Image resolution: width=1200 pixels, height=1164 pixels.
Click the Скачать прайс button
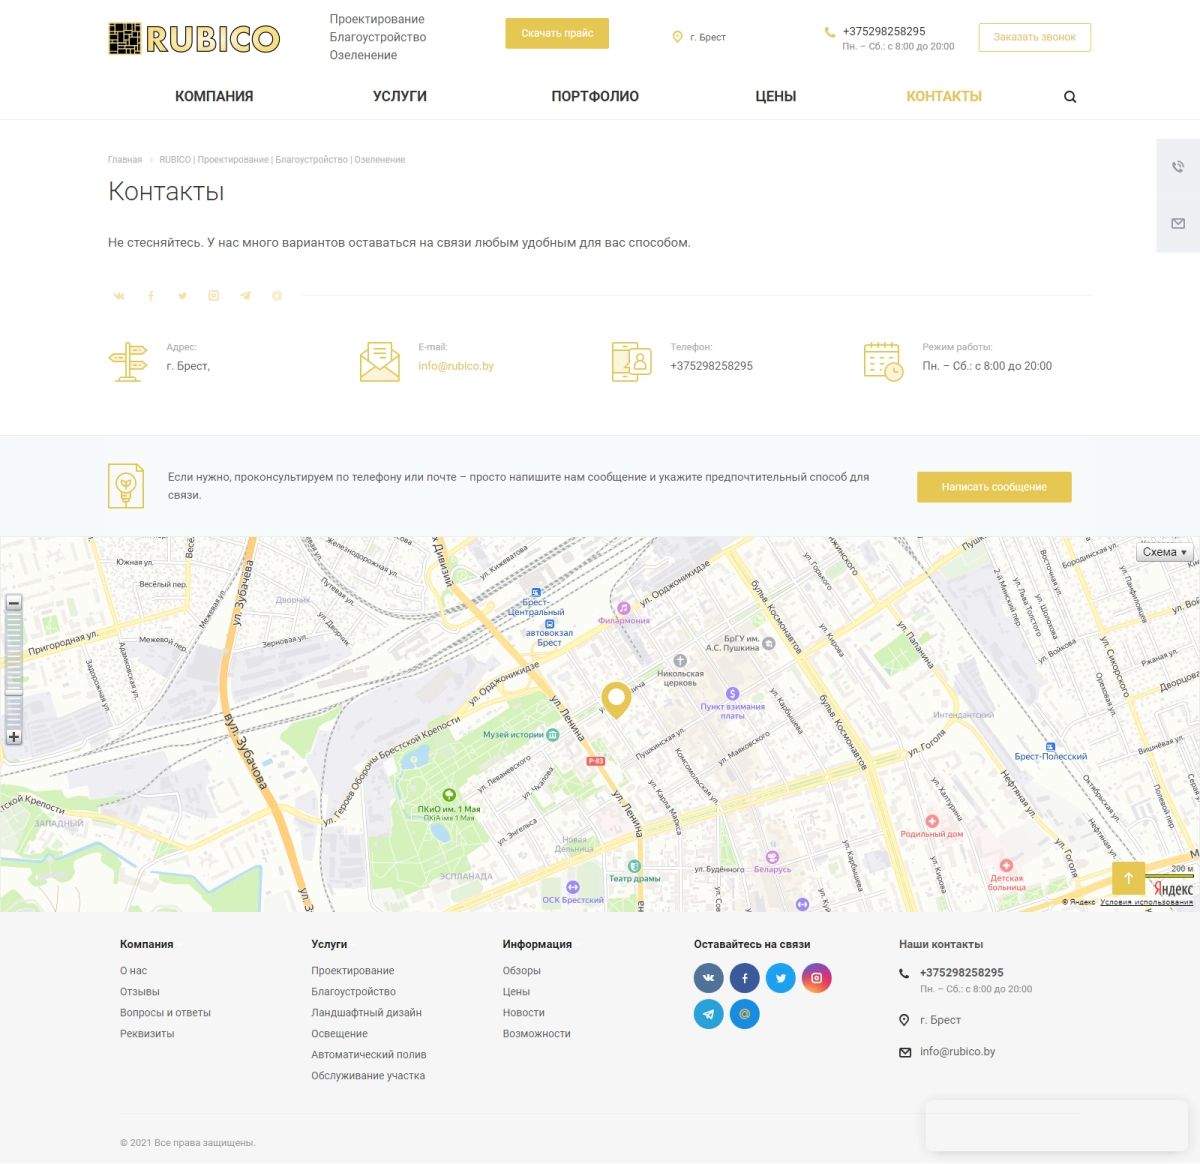[557, 33]
